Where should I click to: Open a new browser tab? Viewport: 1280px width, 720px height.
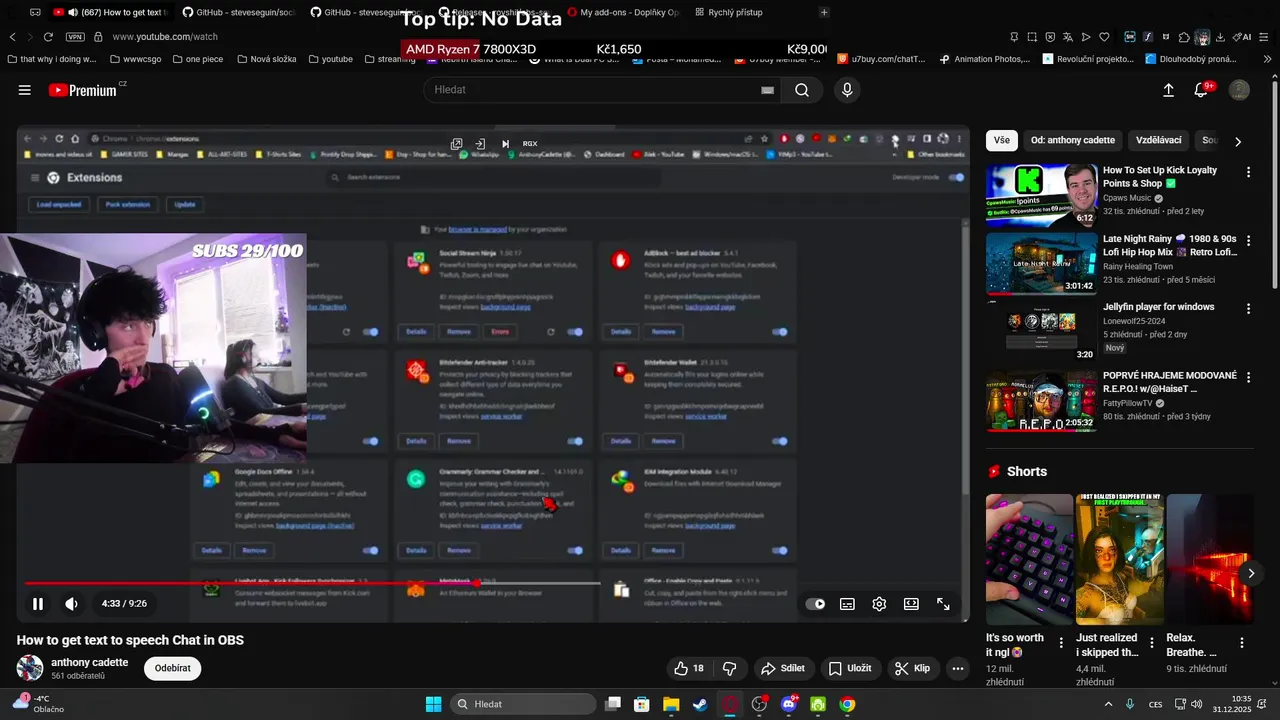coord(824,12)
